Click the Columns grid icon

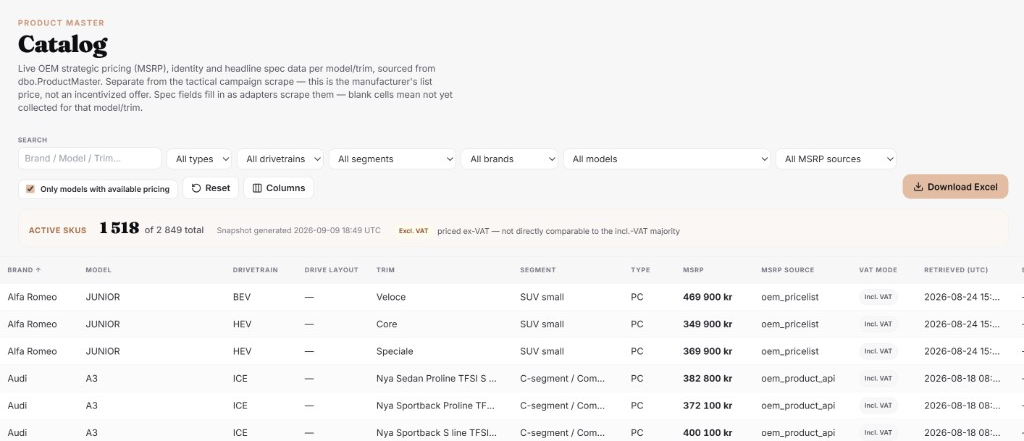[257, 188]
